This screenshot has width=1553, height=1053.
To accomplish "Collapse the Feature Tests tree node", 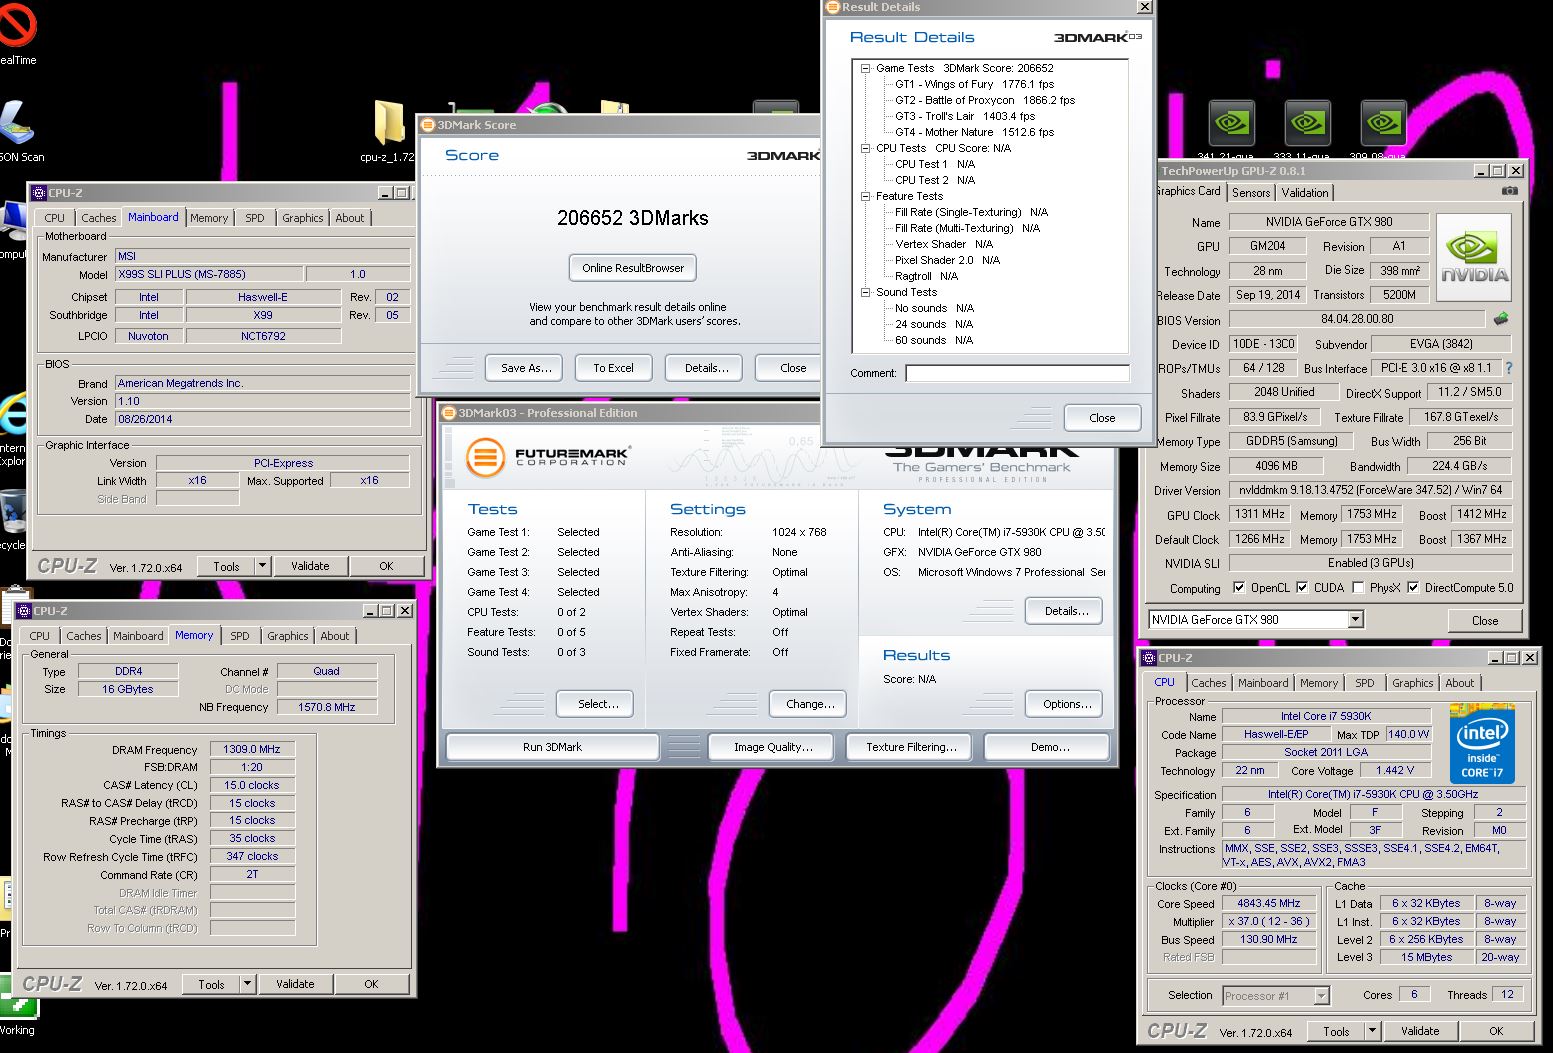I will (x=866, y=196).
